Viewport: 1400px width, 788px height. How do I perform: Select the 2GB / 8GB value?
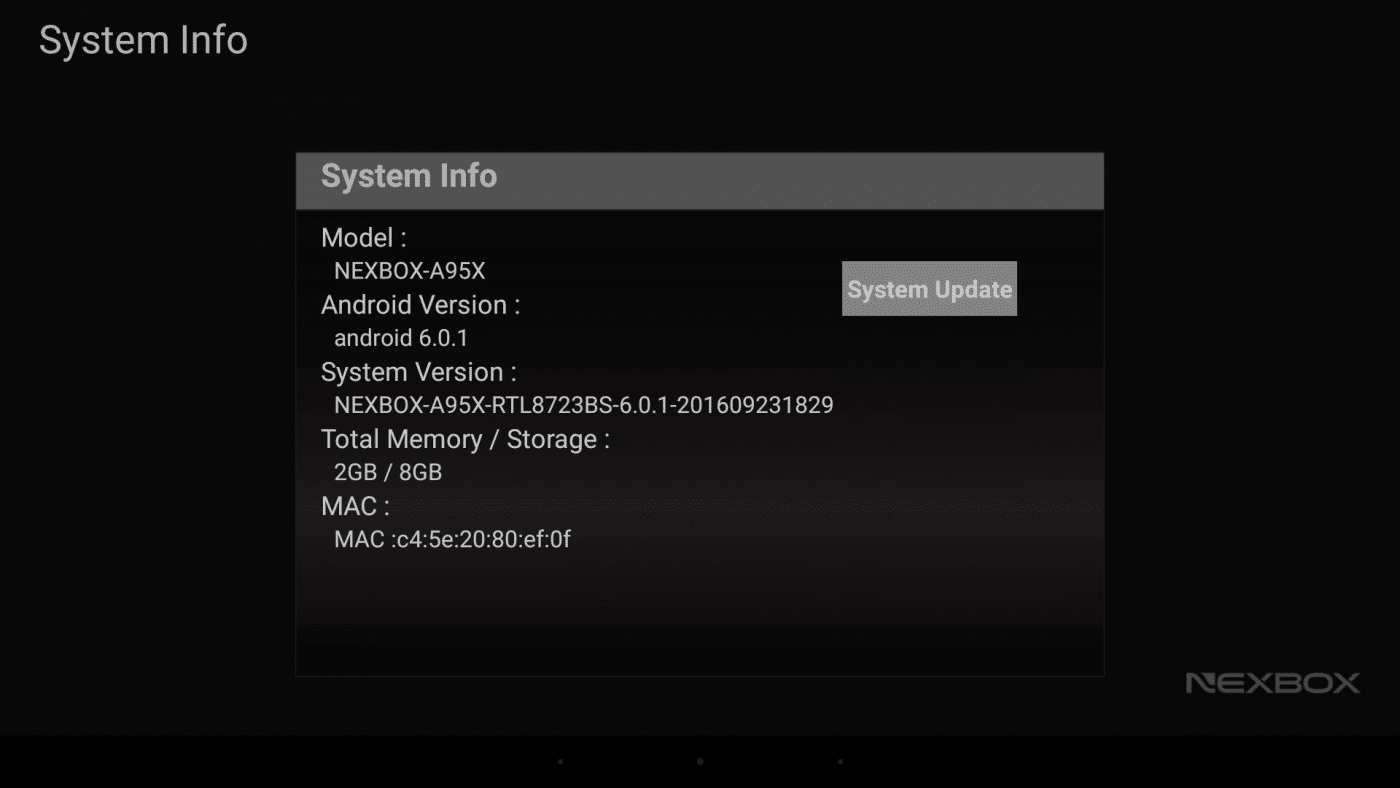[388, 472]
